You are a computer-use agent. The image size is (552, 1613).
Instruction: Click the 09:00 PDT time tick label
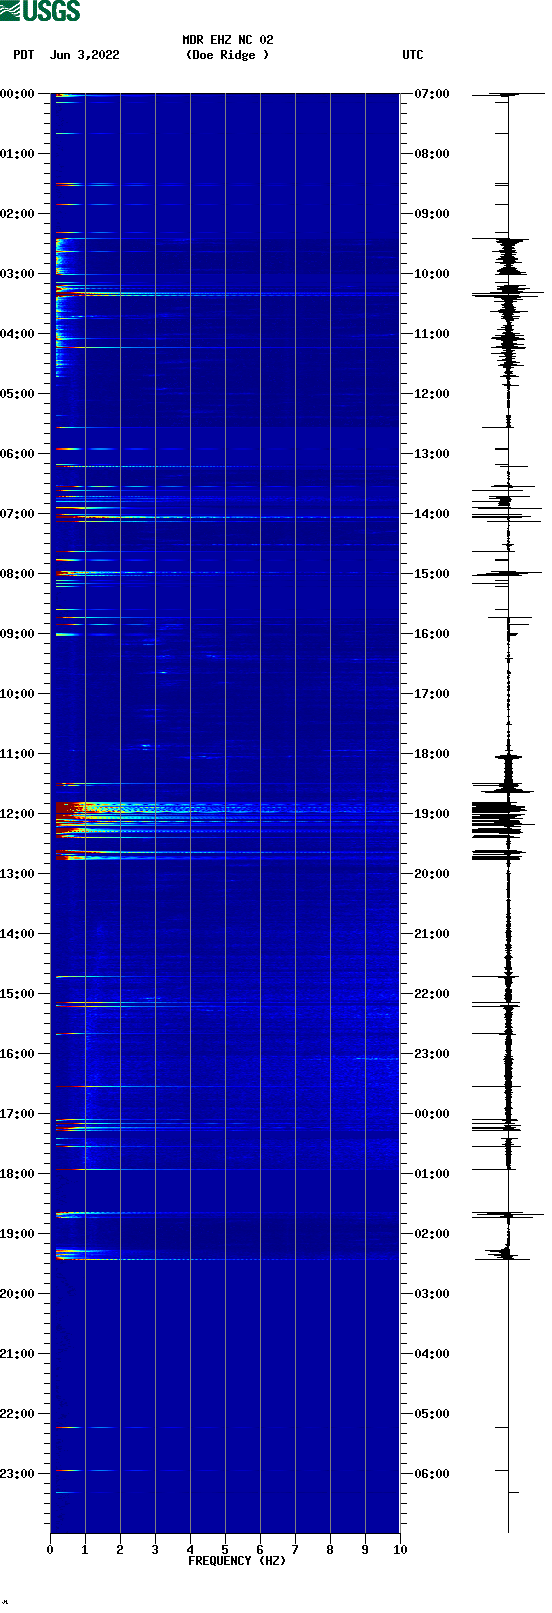point(18,634)
